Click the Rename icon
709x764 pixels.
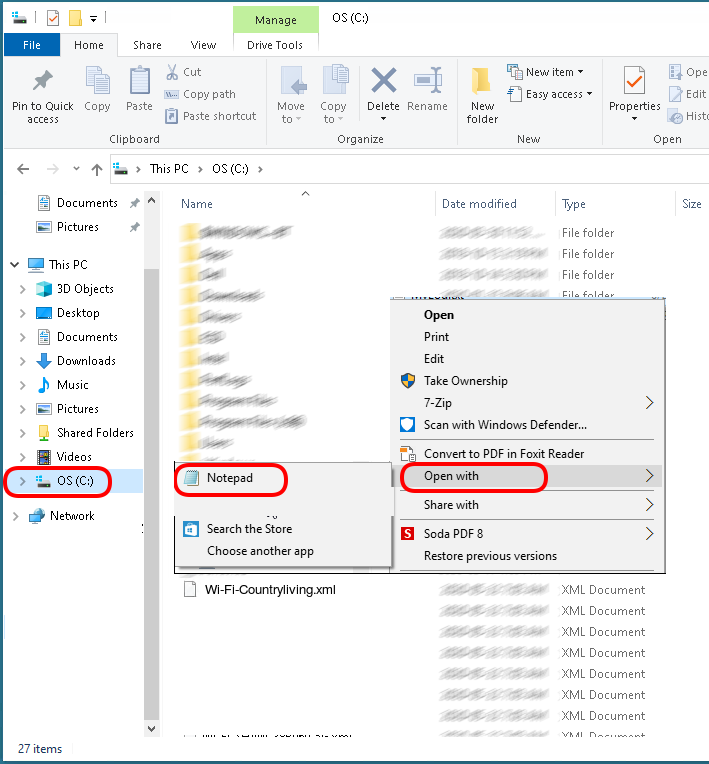[x=427, y=80]
